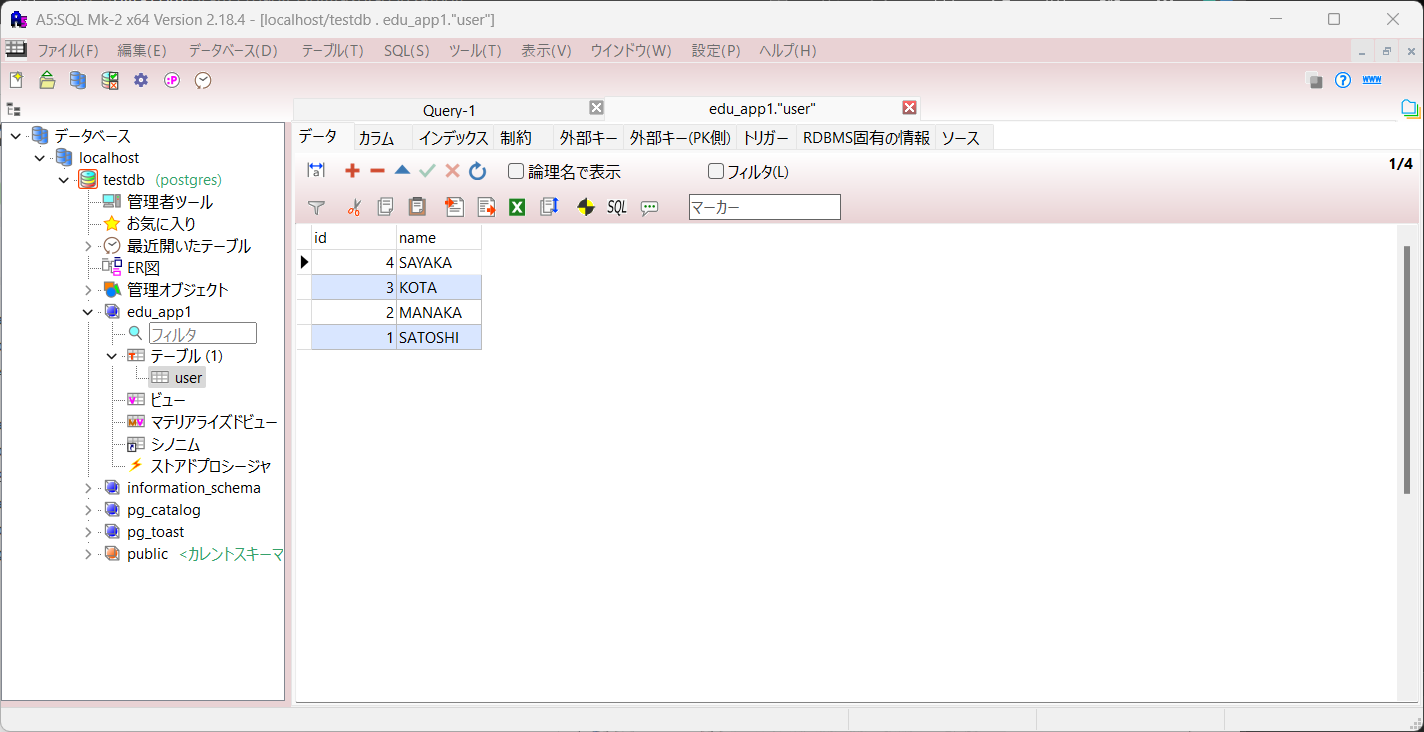Image resolution: width=1424 pixels, height=732 pixels.
Task: Click the scissors cut icon
Action: [x=353, y=207]
